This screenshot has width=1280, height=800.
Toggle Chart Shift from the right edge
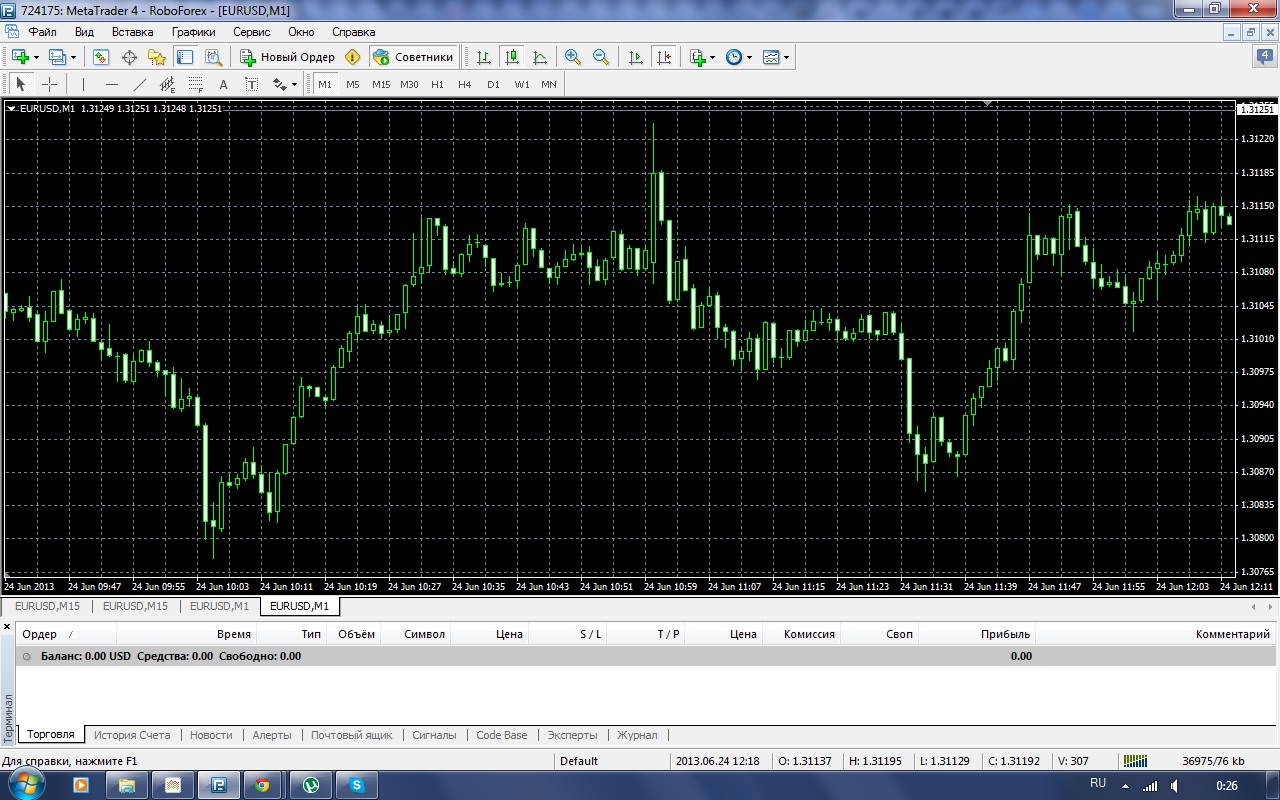pos(663,57)
